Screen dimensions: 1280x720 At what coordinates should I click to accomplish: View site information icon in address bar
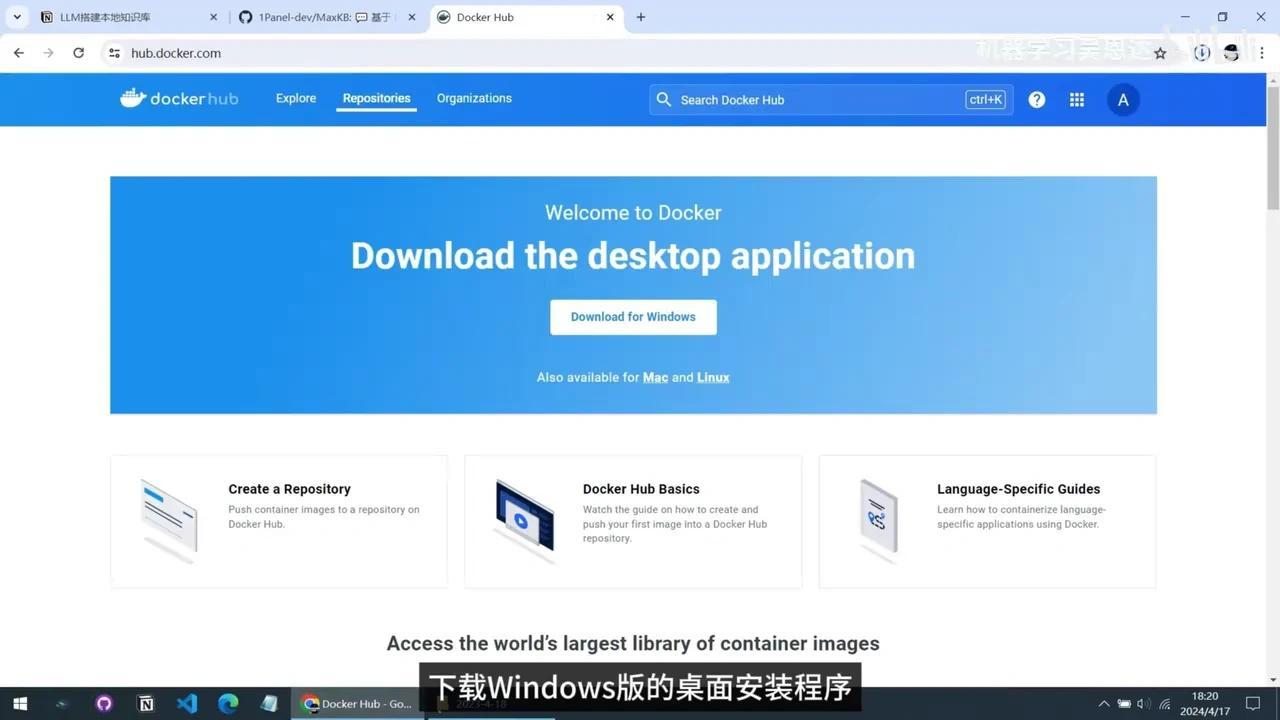coord(114,53)
